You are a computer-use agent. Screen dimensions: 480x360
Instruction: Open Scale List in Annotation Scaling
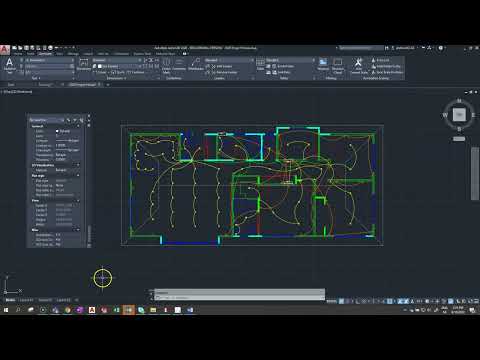pos(380,60)
